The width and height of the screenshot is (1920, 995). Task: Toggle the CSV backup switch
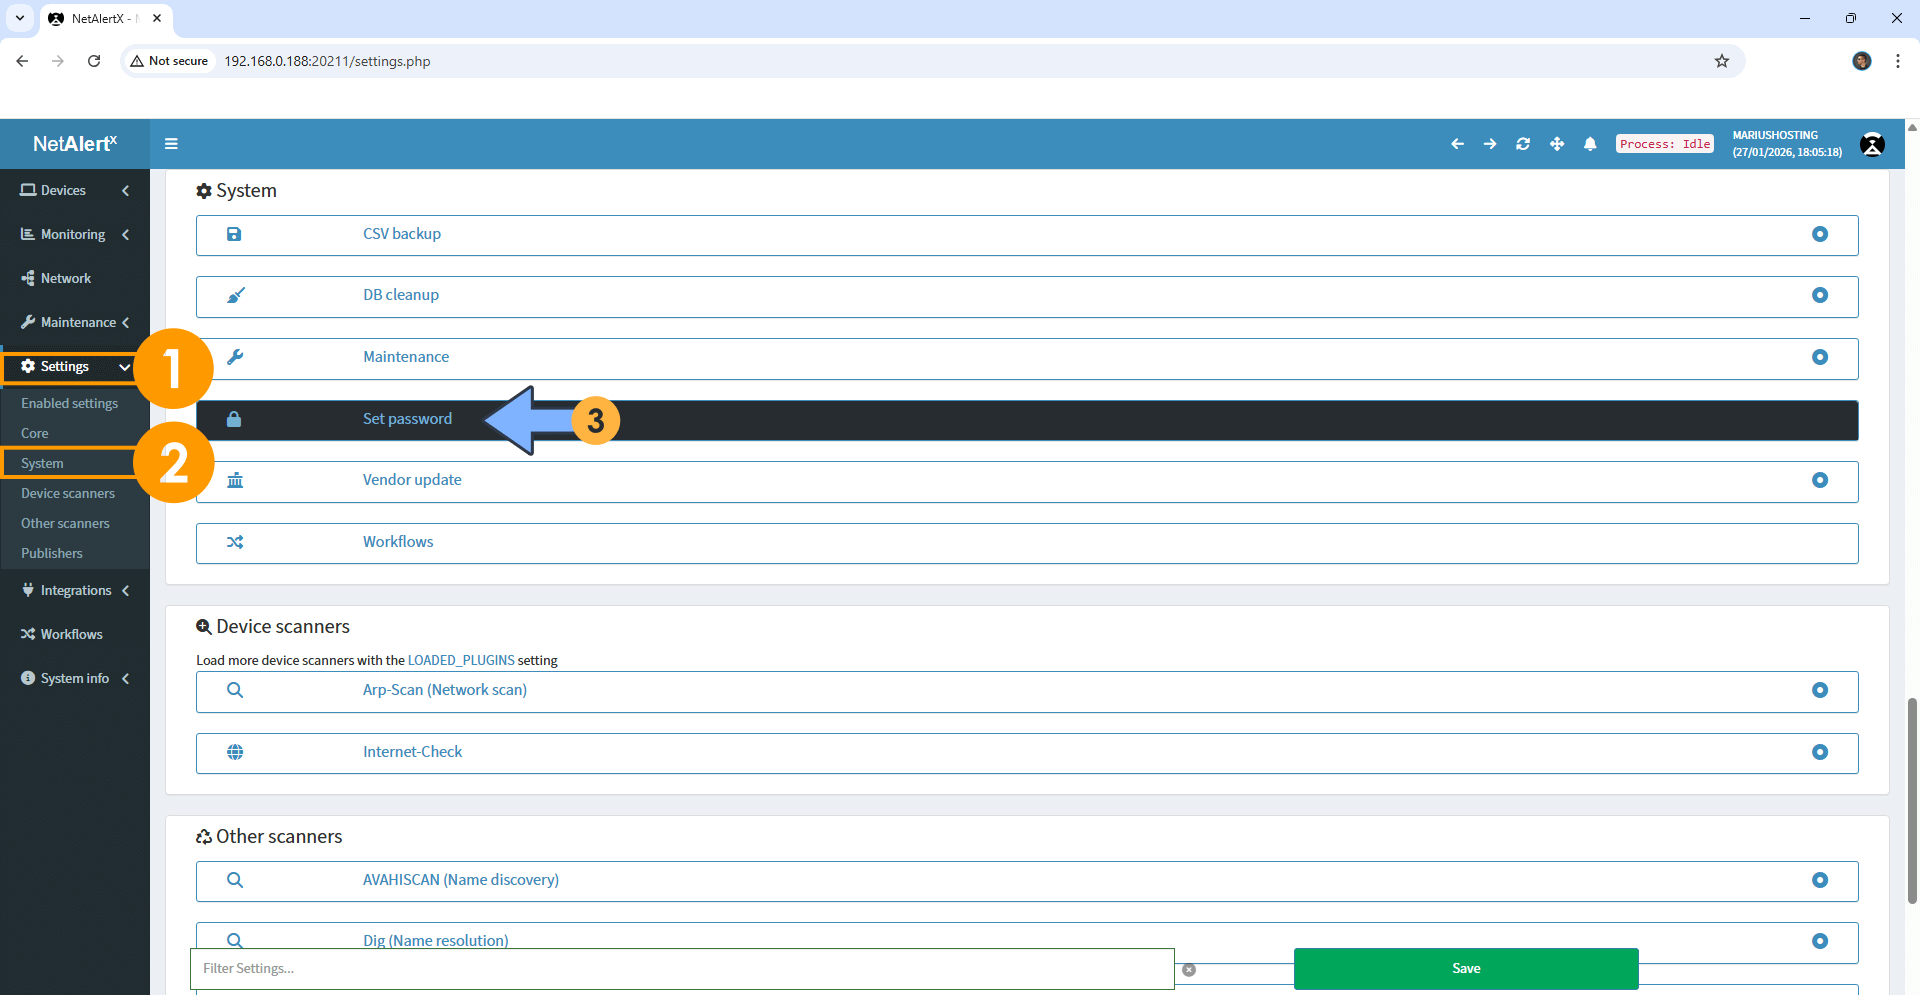(x=1820, y=234)
